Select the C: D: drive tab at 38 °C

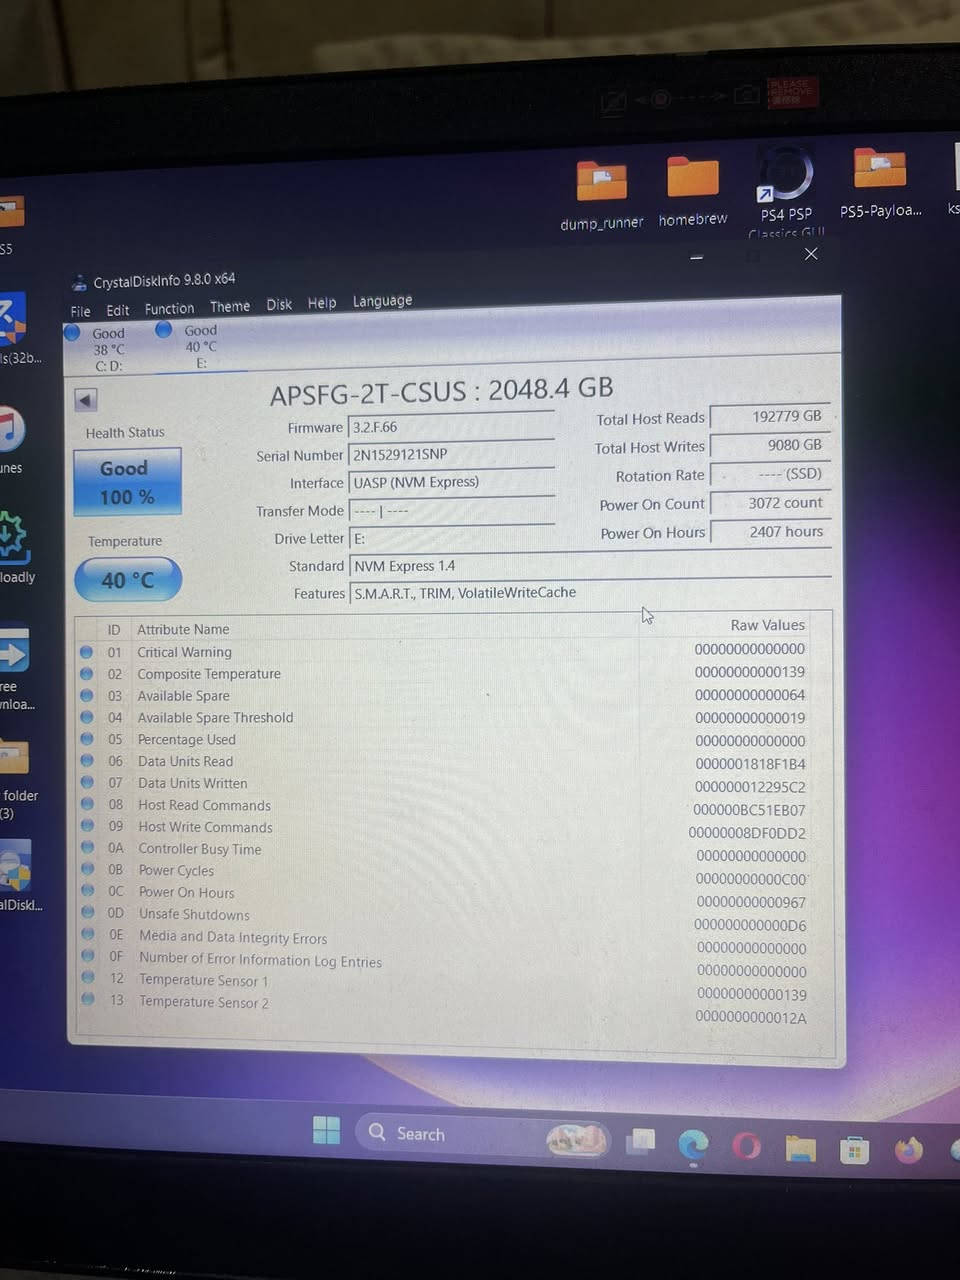pos(106,348)
